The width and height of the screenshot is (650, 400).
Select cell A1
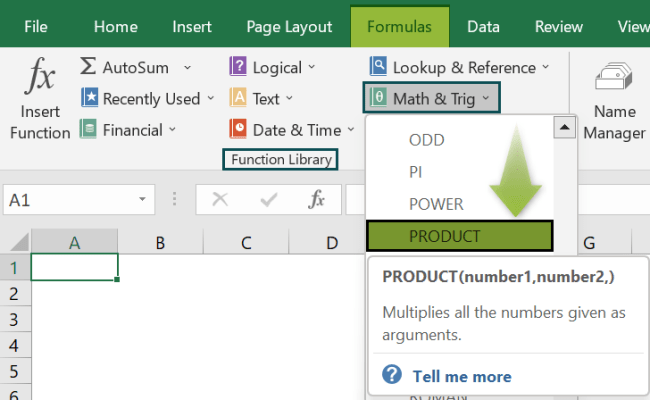tap(75, 267)
